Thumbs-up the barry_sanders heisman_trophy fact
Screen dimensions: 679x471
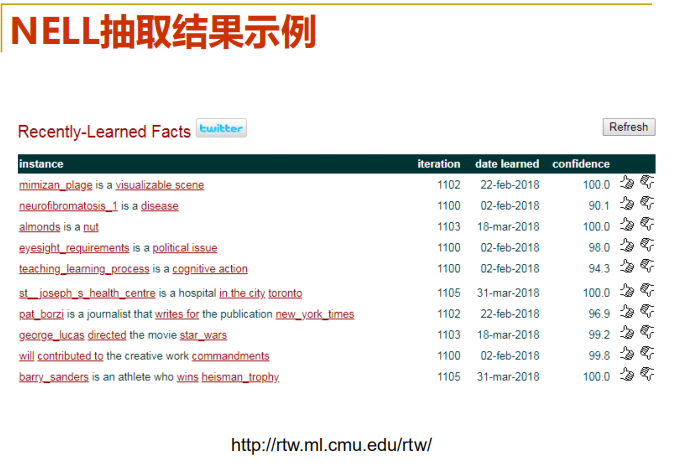click(626, 375)
